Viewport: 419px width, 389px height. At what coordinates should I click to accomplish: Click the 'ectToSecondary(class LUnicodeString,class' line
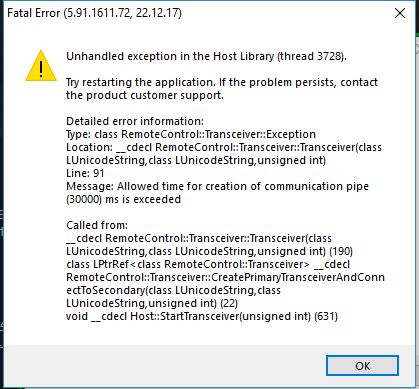(173, 290)
